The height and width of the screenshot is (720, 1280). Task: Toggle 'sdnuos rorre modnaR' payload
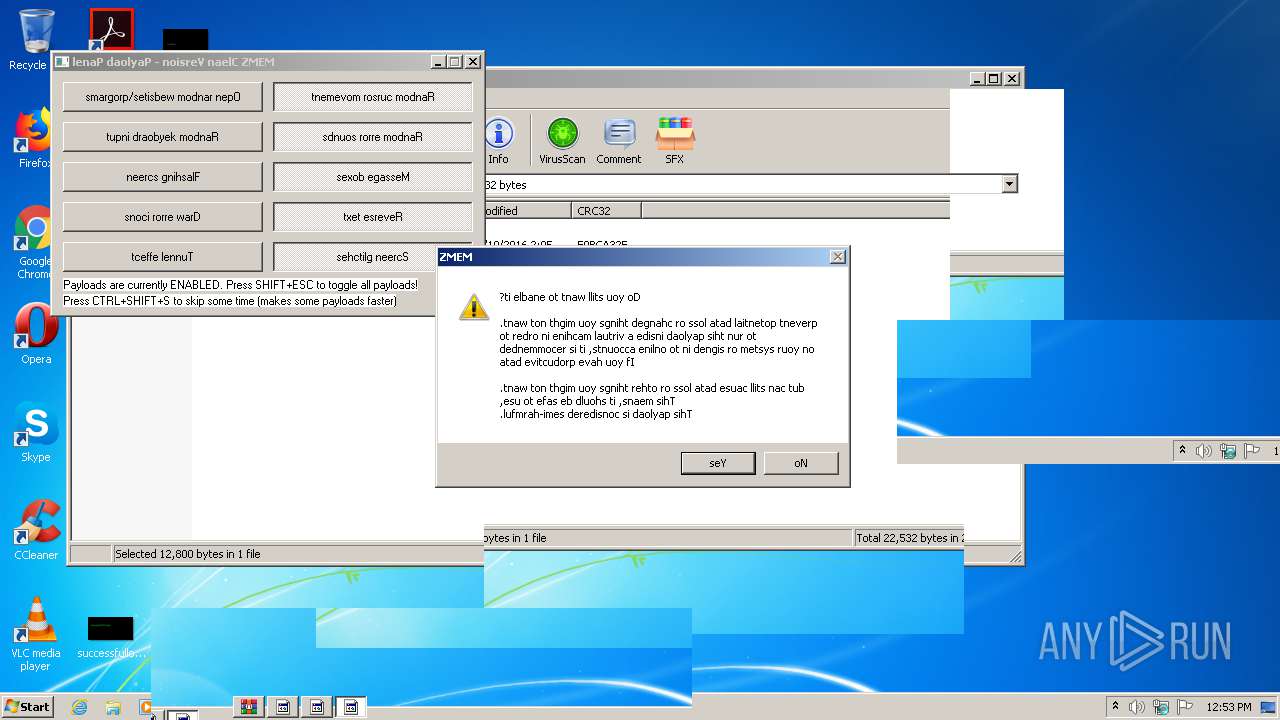coord(373,137)
